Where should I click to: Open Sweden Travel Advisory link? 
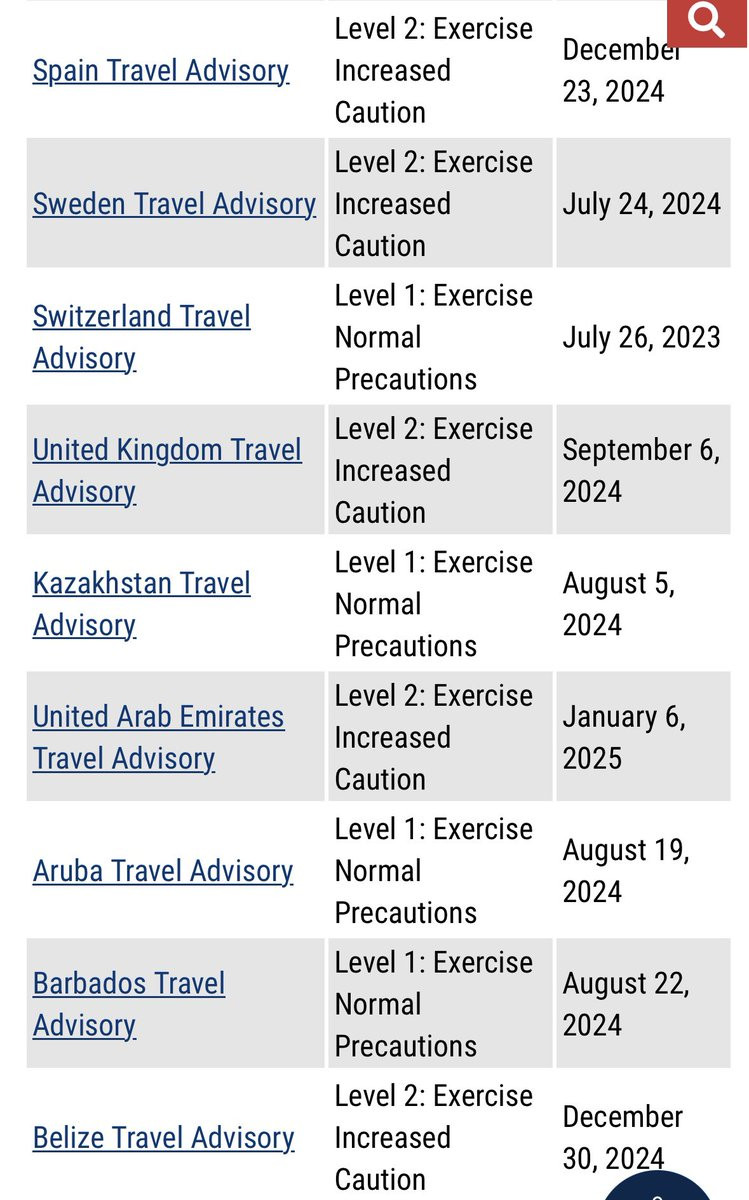(x=174, y=204)
